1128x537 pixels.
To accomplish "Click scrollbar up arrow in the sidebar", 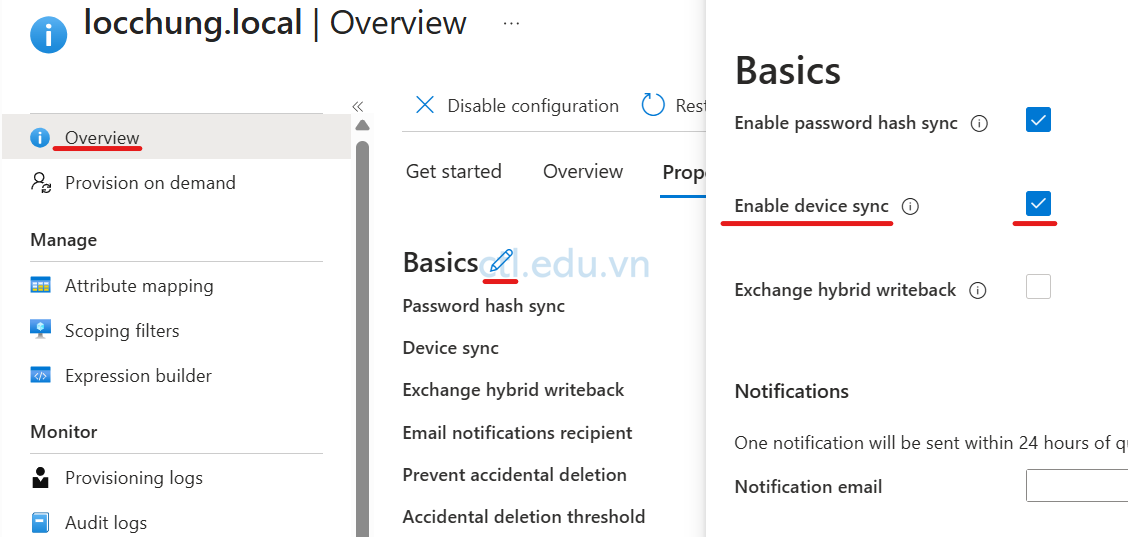I will (363, 125).
